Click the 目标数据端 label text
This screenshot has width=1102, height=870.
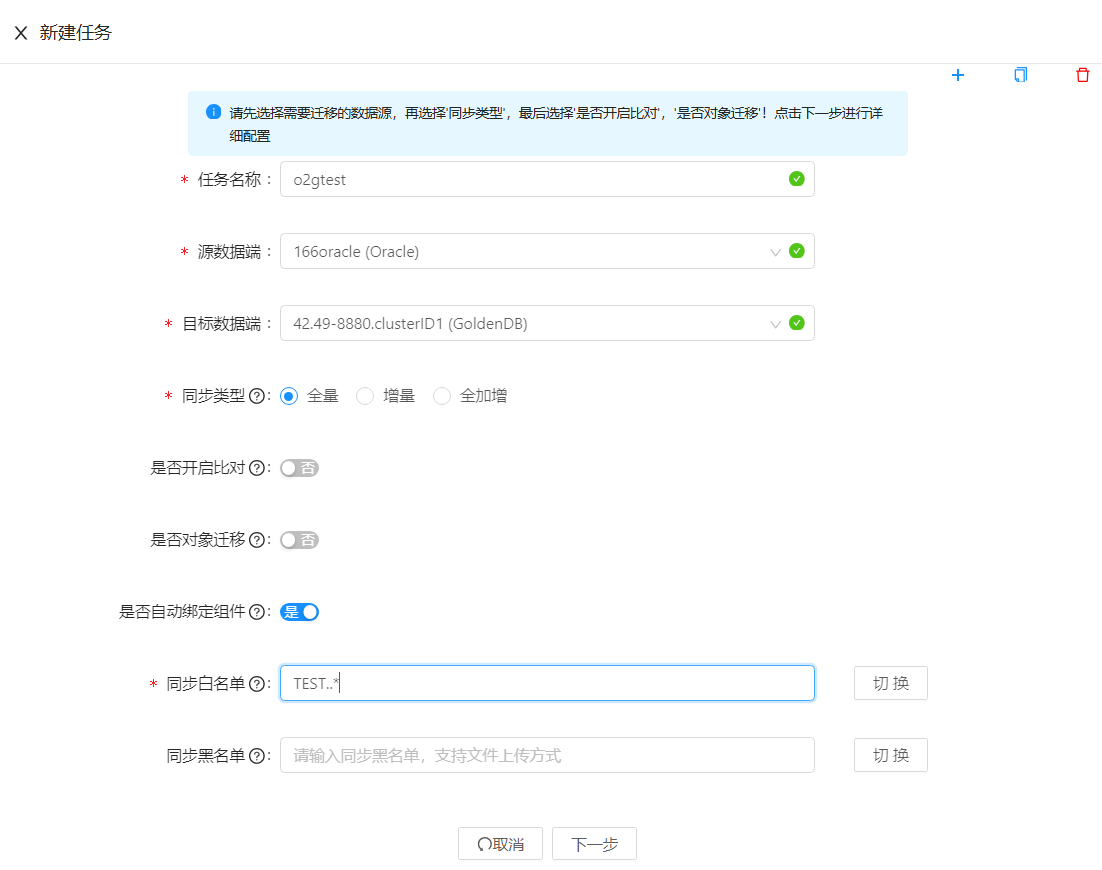click(x=221, y=324)
